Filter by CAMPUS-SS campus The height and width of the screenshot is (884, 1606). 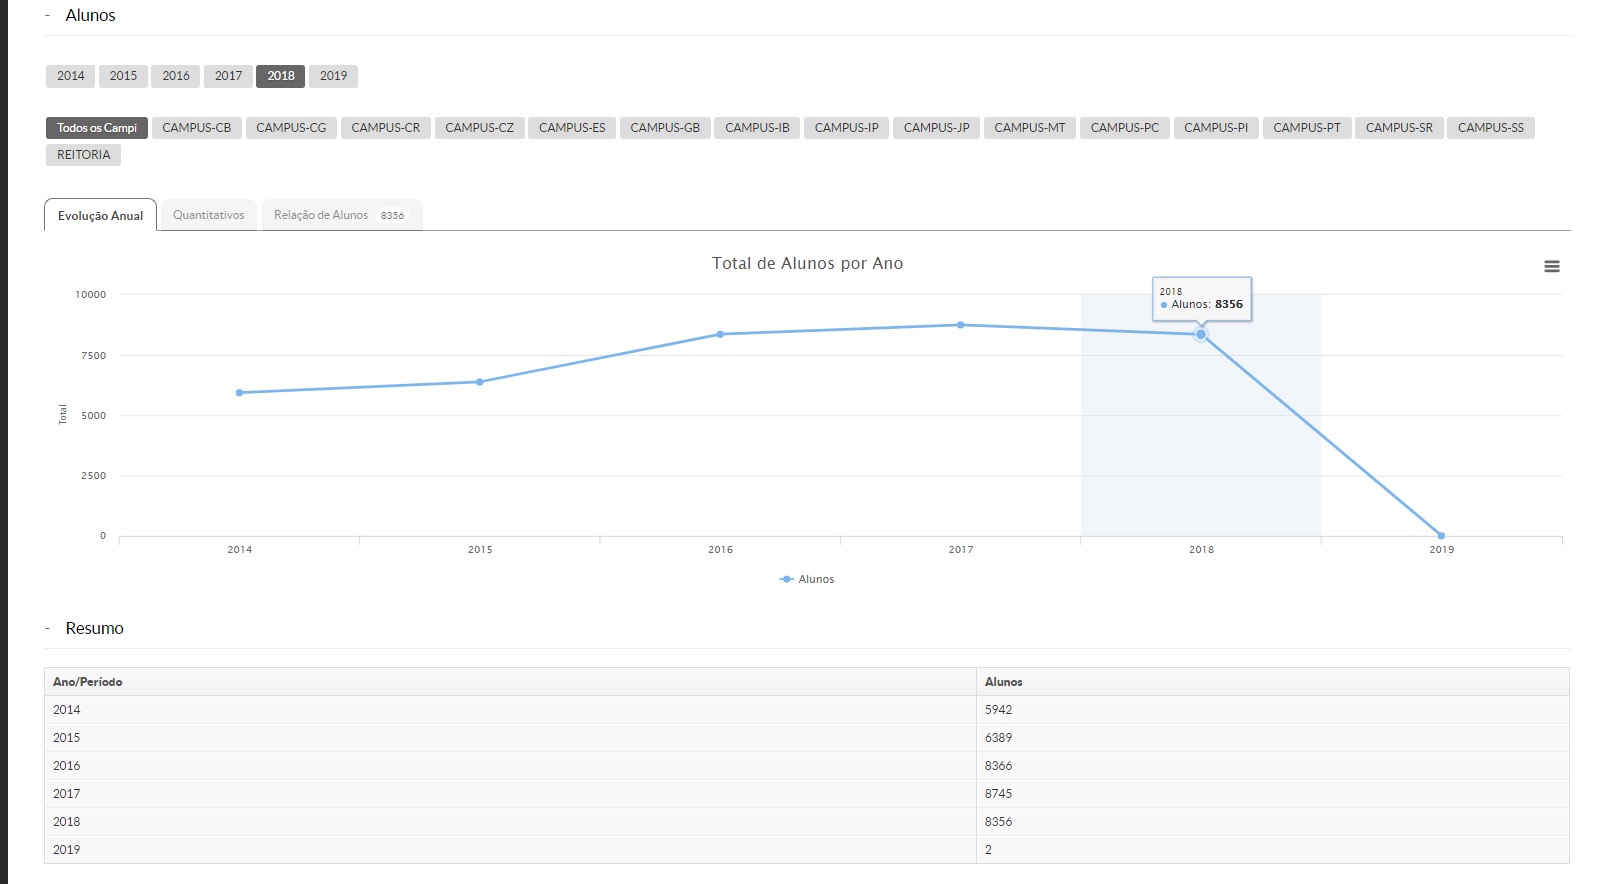[1490, 128]
